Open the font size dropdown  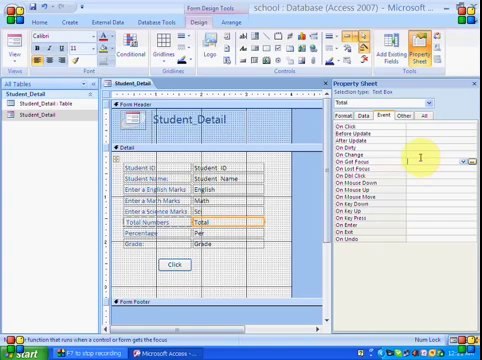pyautogui.click(x=93, y=49)
